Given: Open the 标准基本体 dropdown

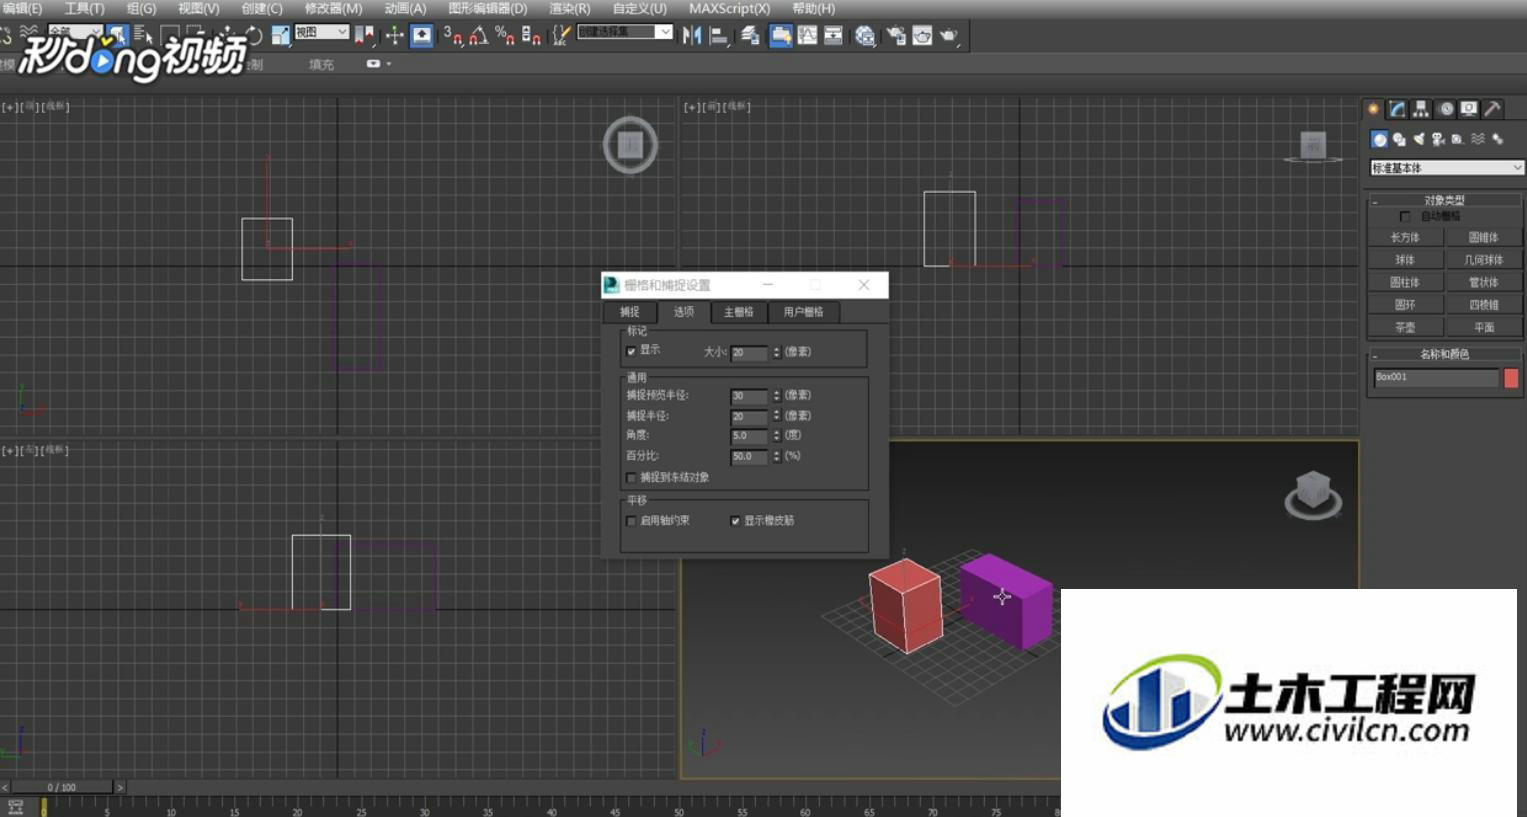Looking at the screenshot, I should 1446,168.
